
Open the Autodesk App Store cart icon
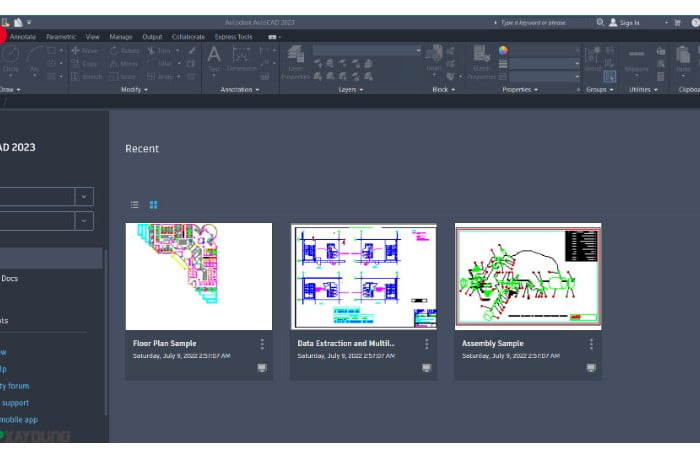(x=677, y=22)
